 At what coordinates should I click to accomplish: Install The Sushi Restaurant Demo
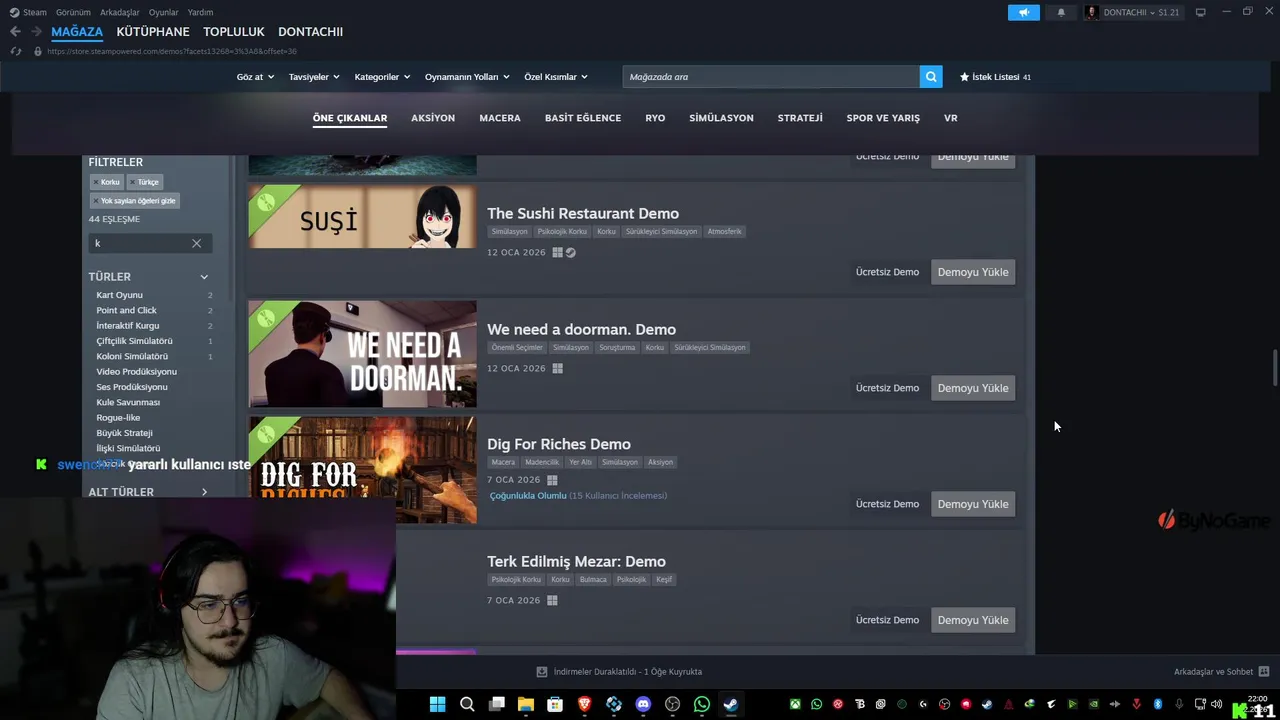[973, 272]
